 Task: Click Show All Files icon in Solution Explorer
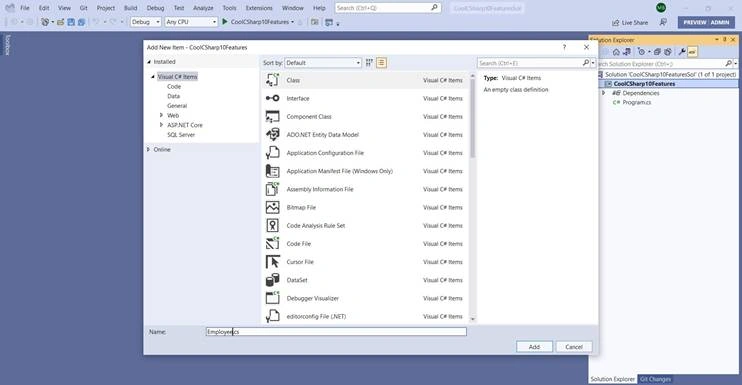(668, 52)
